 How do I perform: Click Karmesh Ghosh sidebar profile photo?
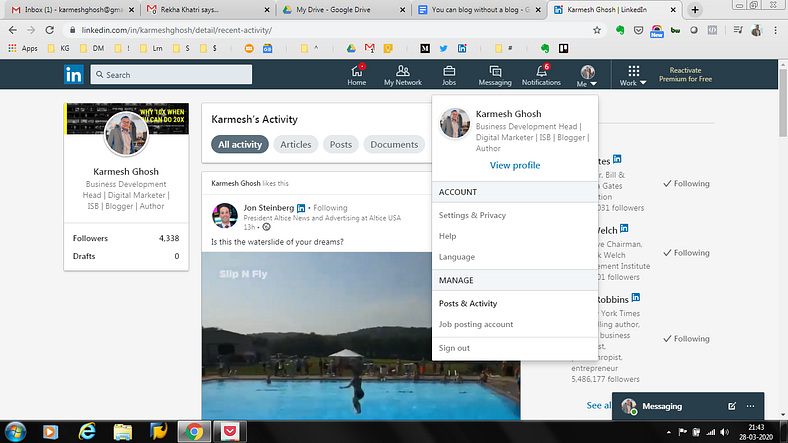126,134
